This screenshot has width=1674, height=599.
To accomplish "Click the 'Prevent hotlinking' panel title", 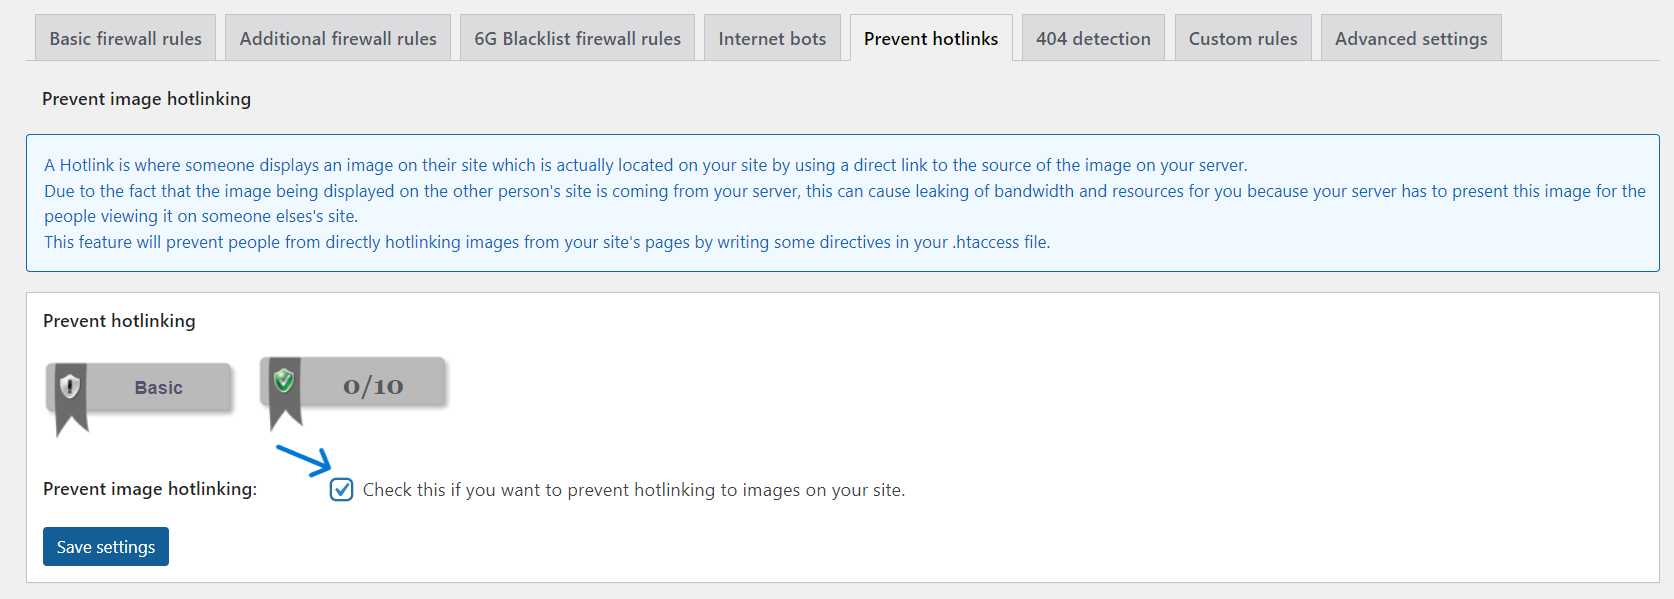I will click(x=119, y=321).
